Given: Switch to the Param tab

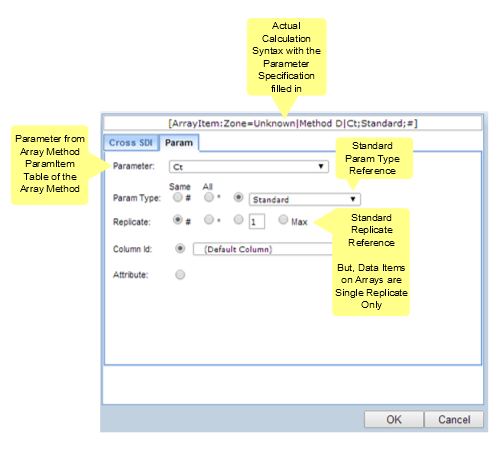Looking at the screenshot, I should coord(179,143).
